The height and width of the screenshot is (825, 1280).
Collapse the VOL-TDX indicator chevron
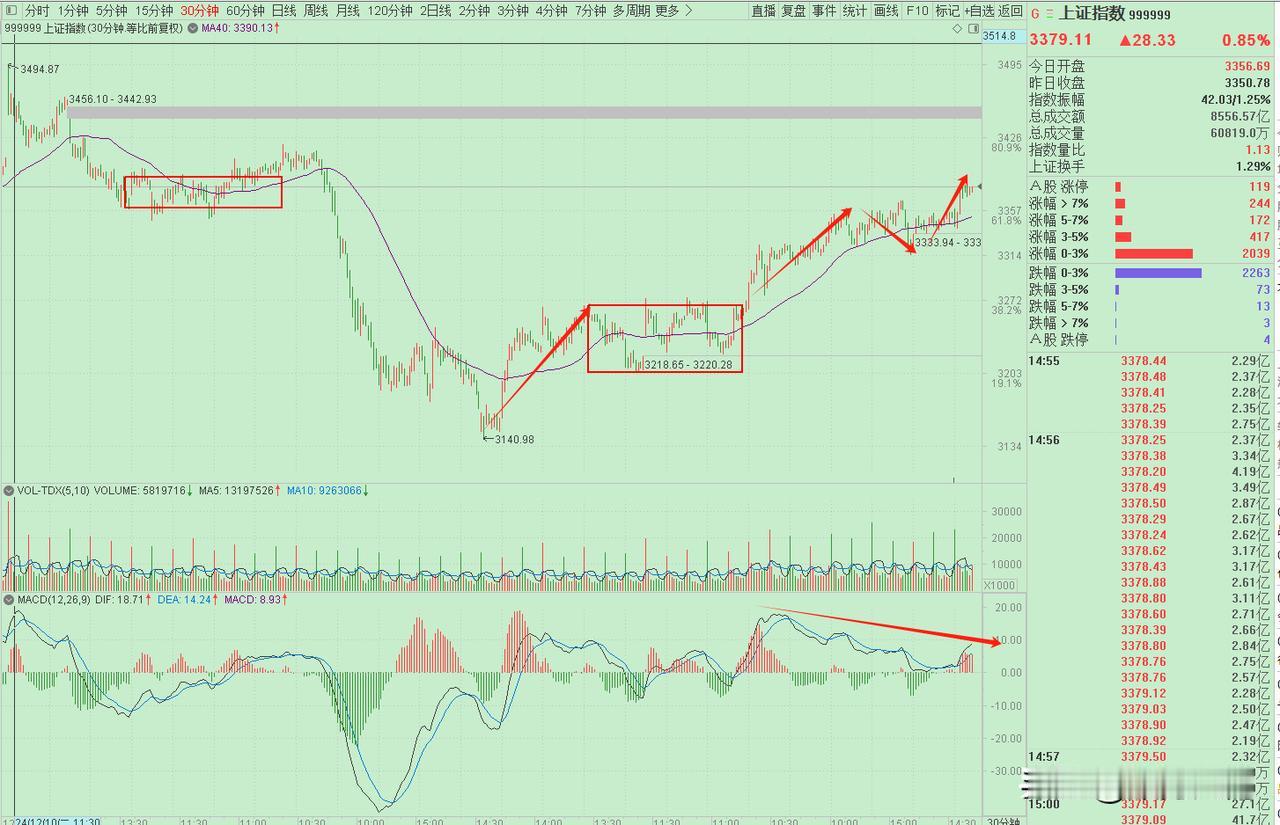pyautogui.click(x=9, y=491)
